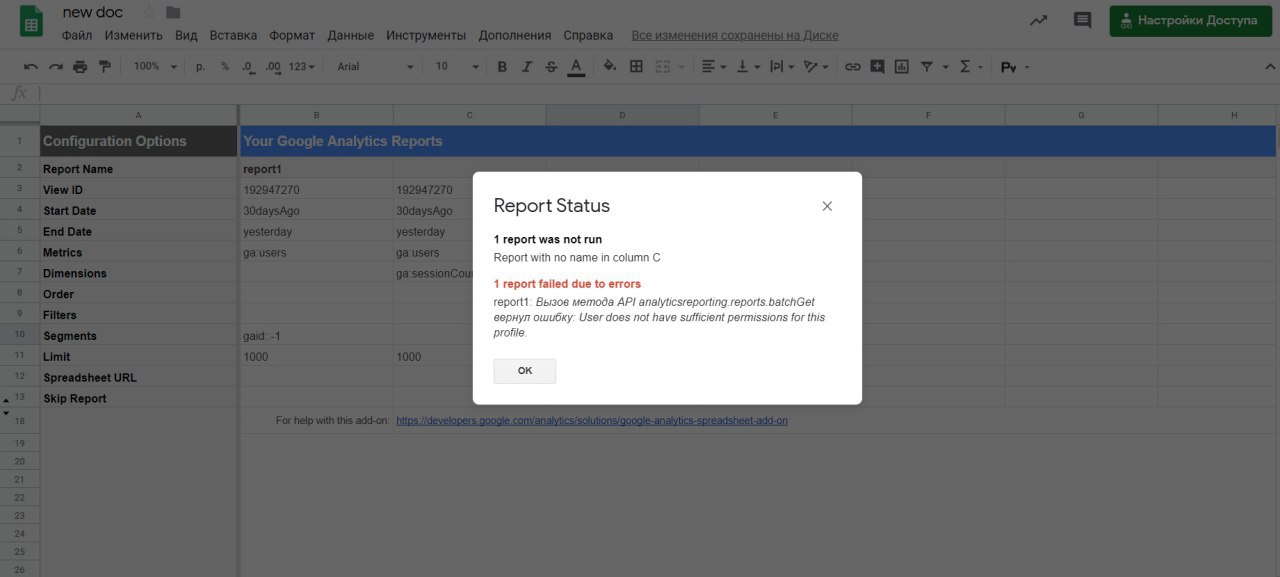Open the Arial font dropdown

(375, 67)
